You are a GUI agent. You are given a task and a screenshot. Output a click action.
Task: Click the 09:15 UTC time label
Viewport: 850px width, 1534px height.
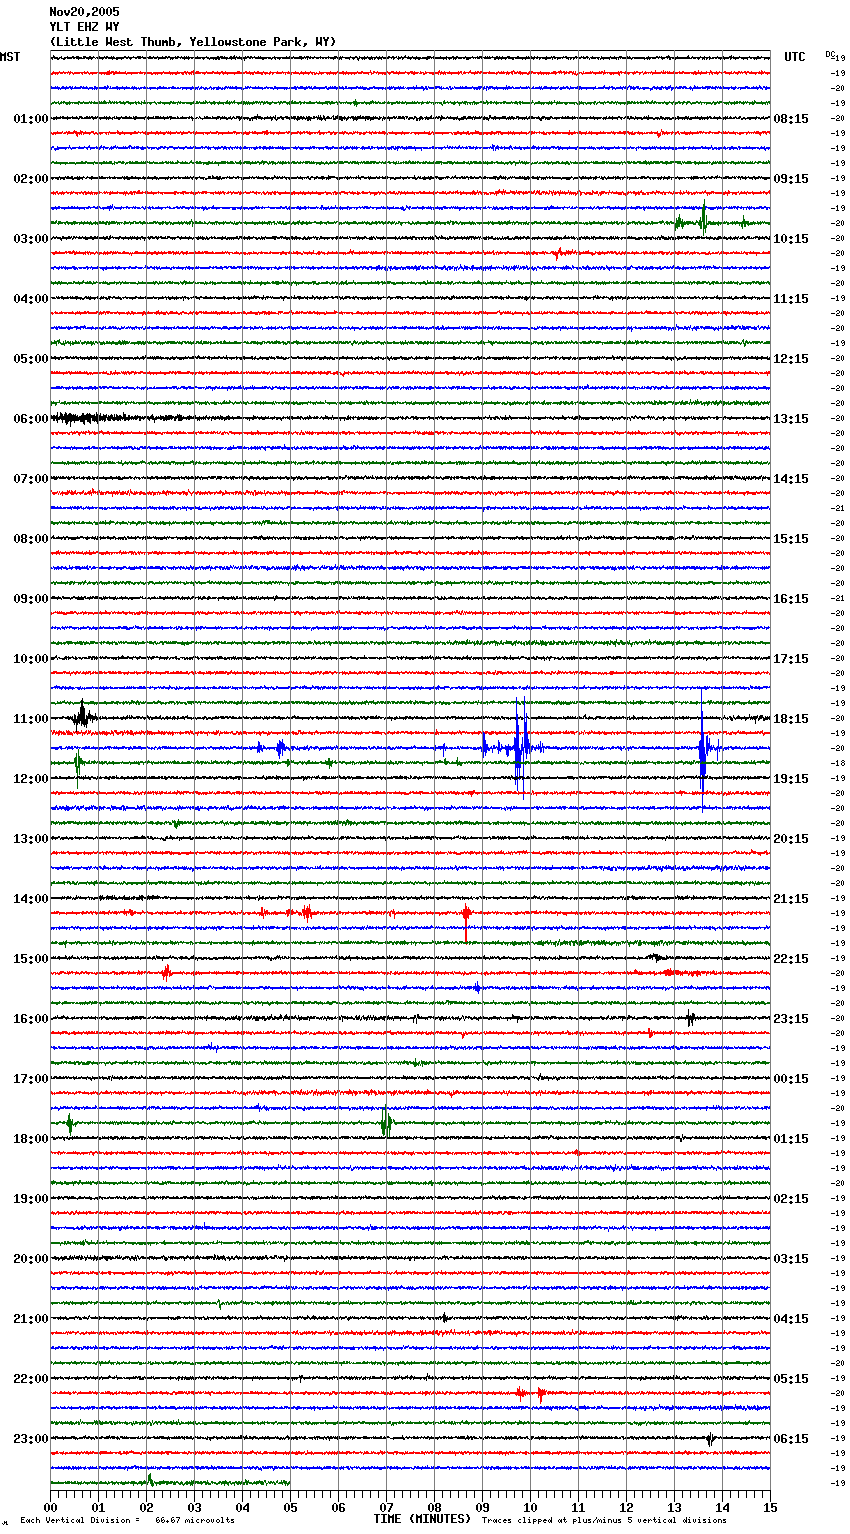(791, 179)
